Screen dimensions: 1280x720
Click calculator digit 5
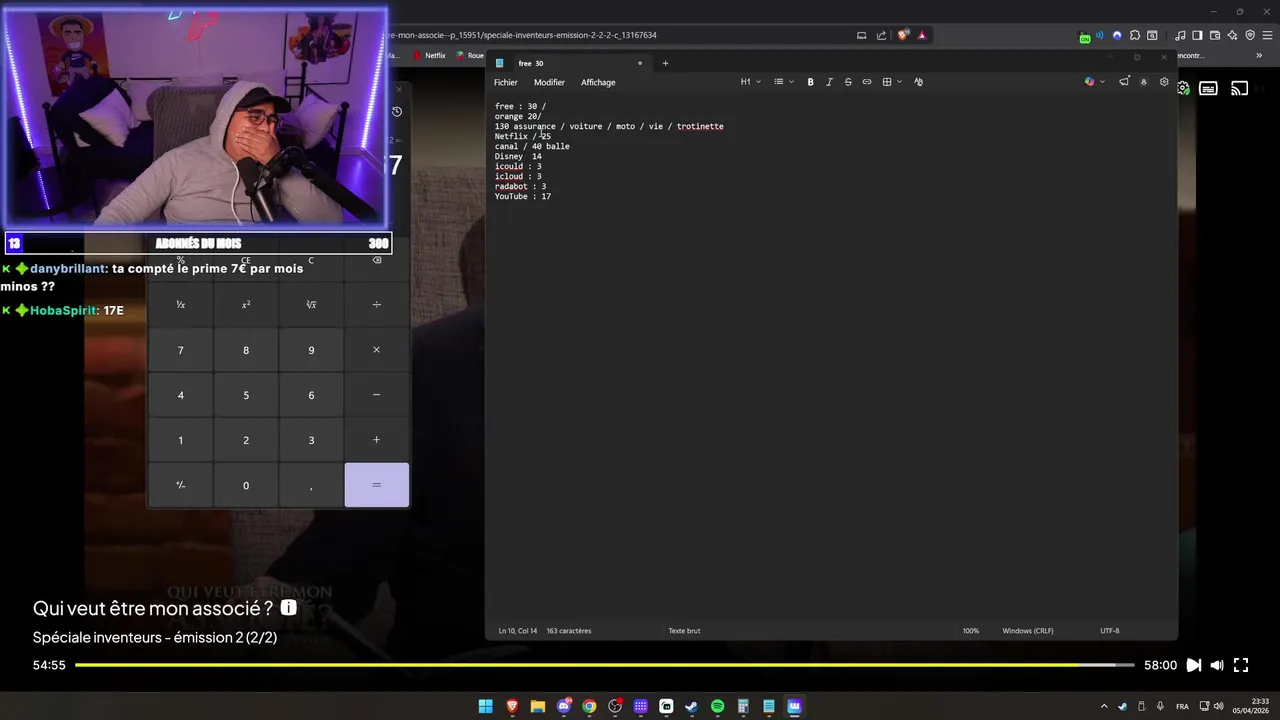pos(246,395)
